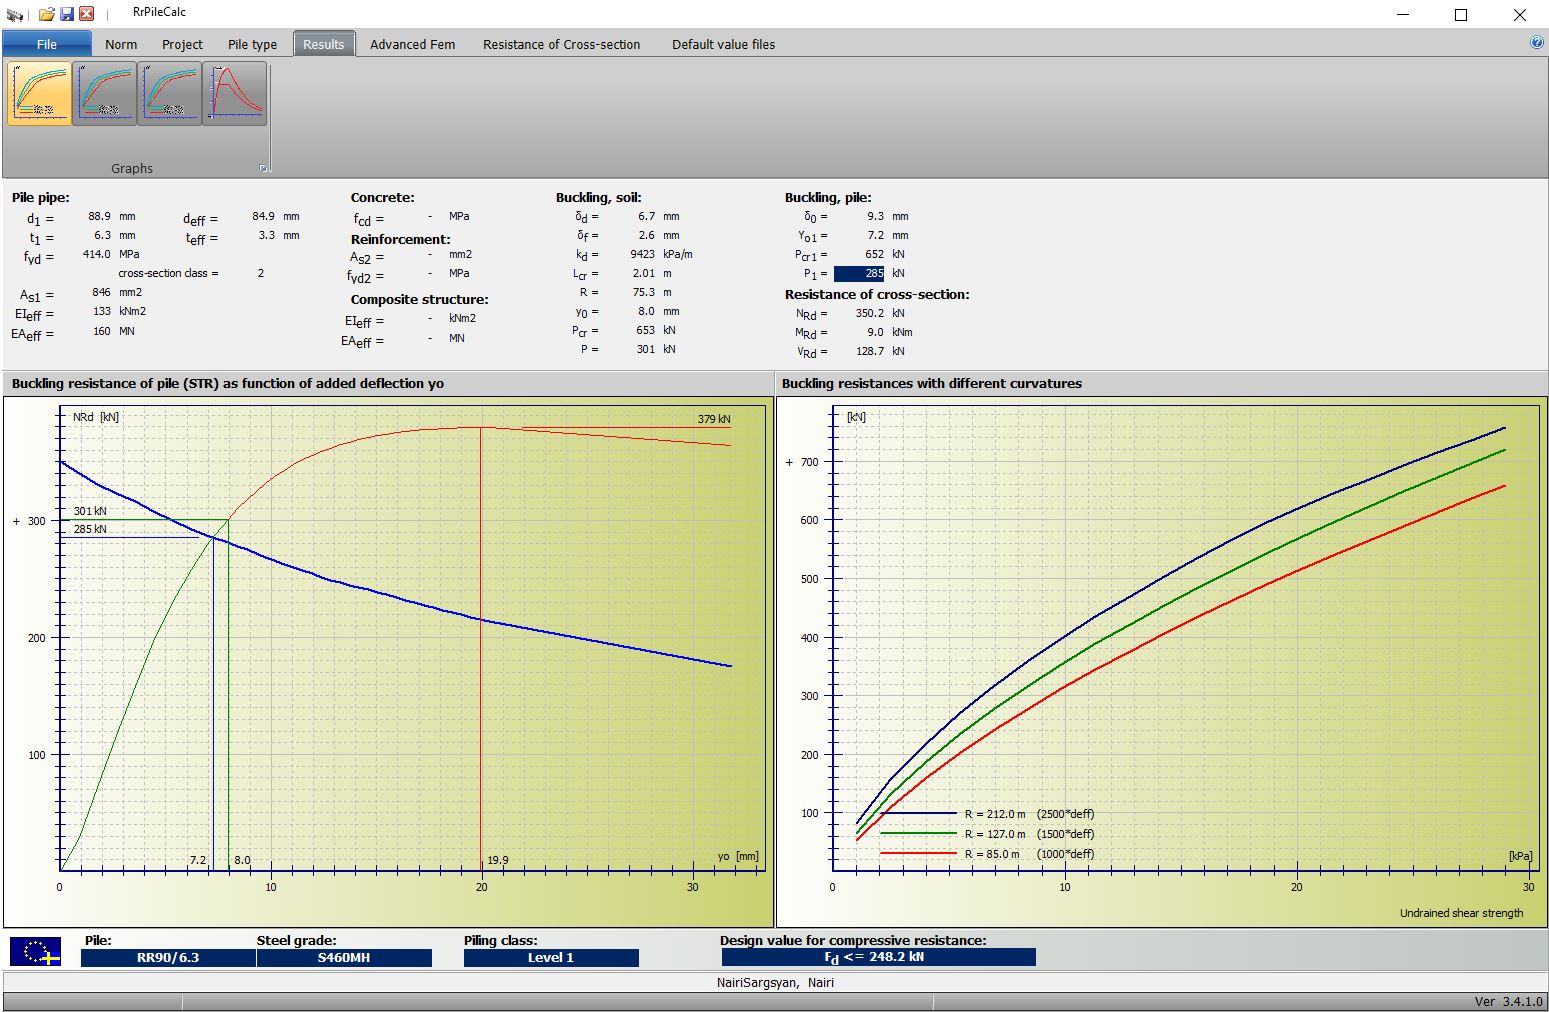Click the As1 value 846
The width and height of the screenshot is (1549, 1012).
pyautogui.click(x=101, y=292)
